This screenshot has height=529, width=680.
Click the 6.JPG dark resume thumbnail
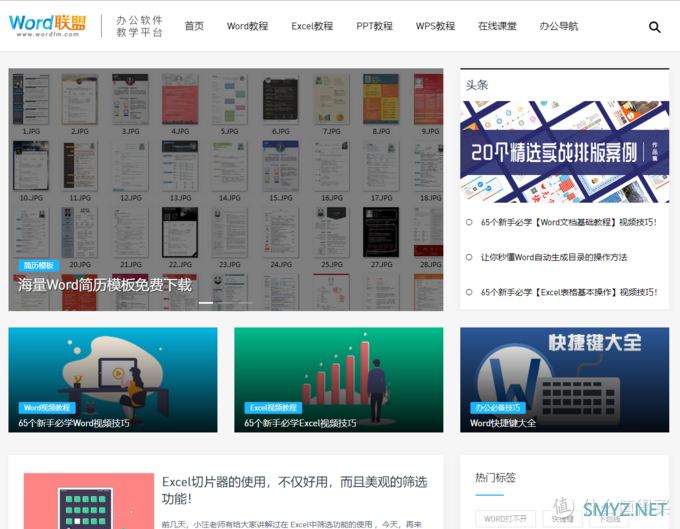[x=281, y=99]
